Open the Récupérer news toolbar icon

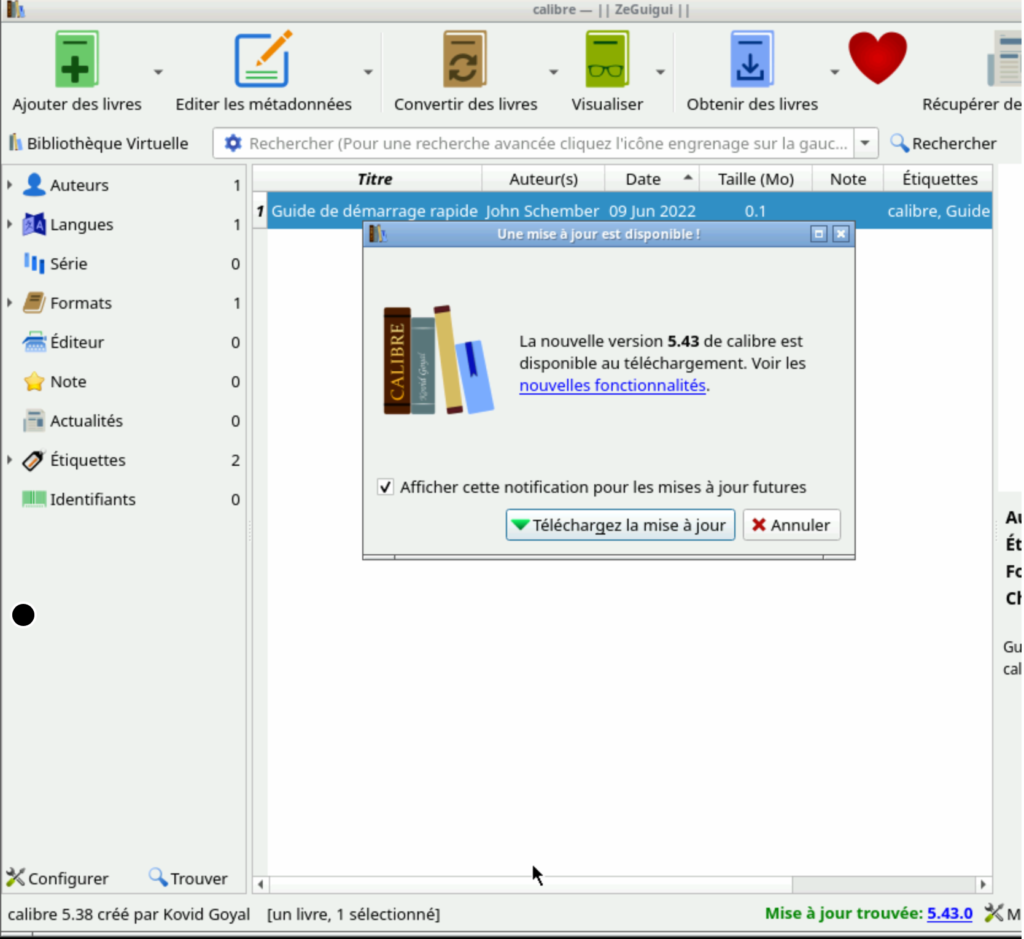pyautogui.click(x=1004, y=59)
